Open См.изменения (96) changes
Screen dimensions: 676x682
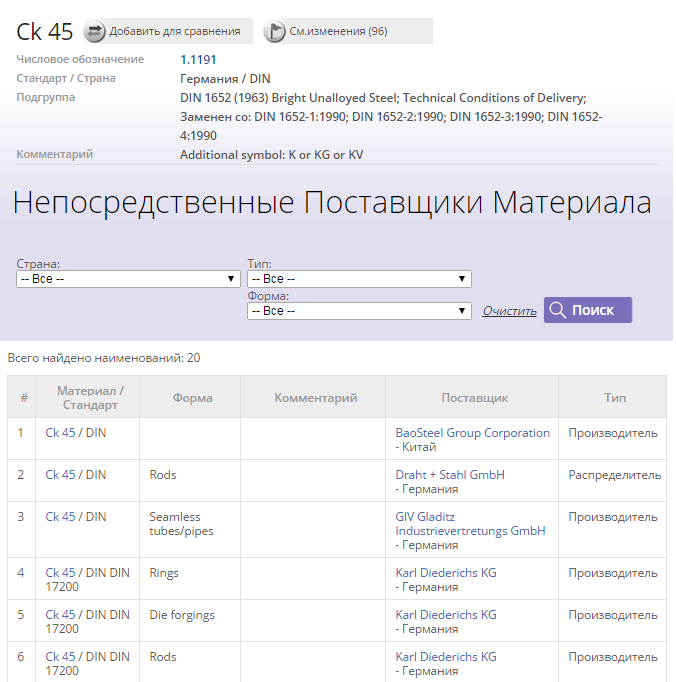pos(348,31)
